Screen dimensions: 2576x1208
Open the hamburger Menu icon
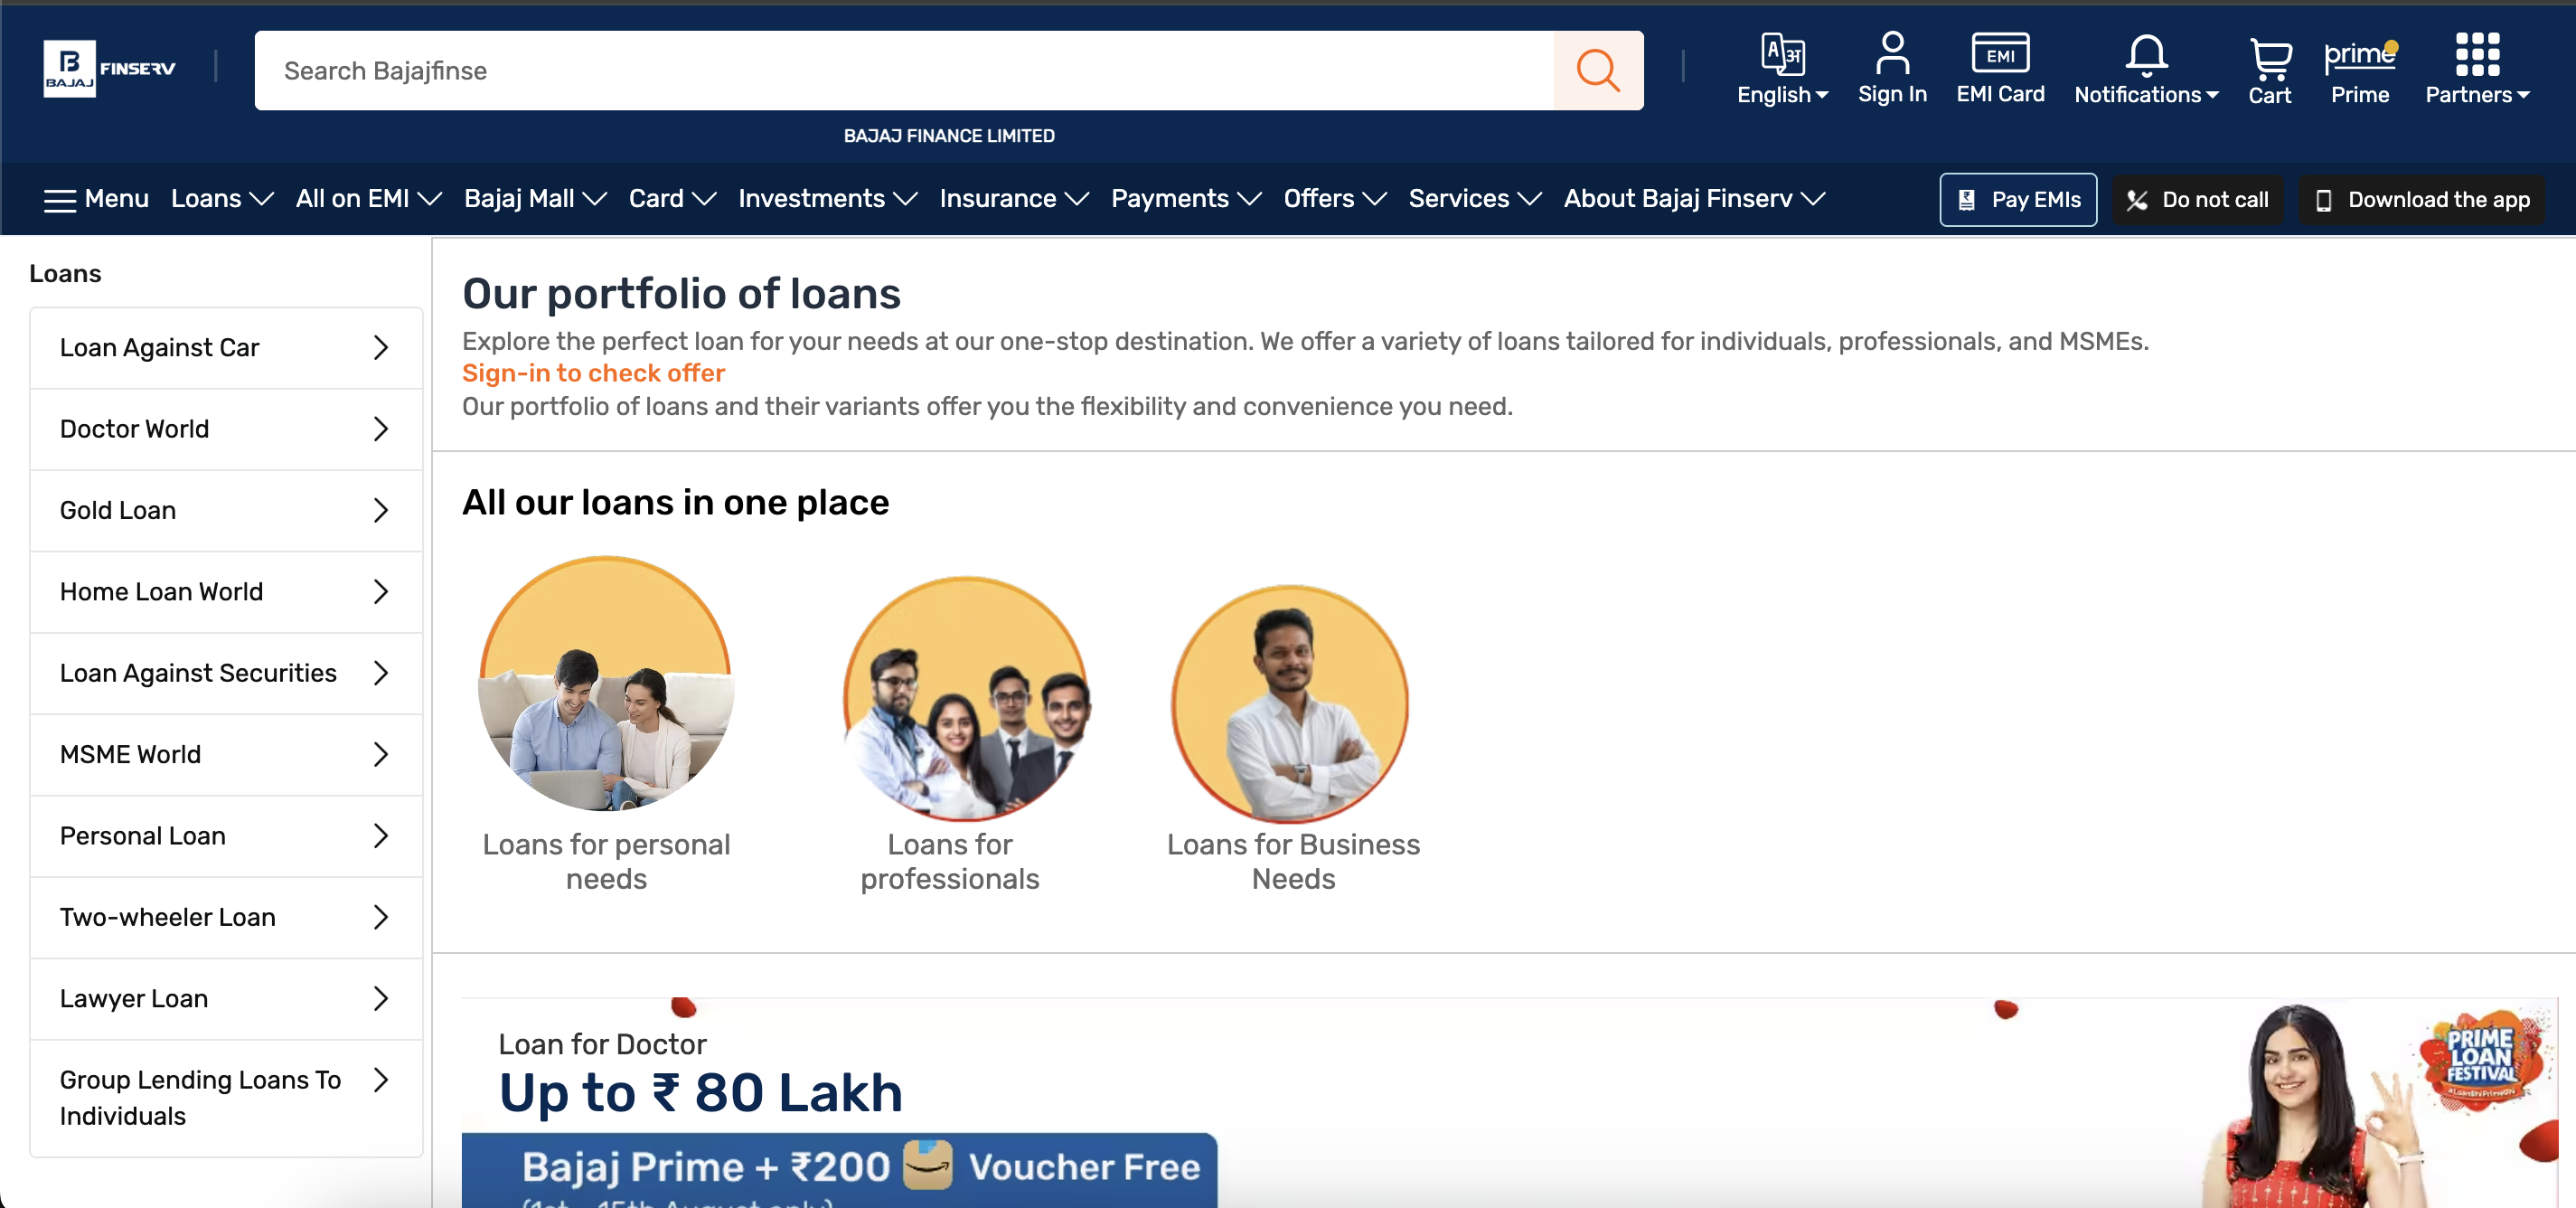point(60,200)
